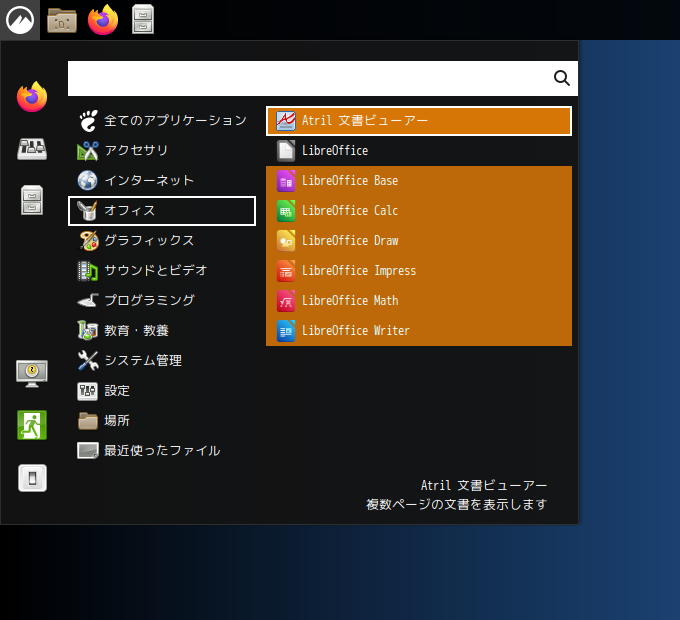Click the orange Impress presentation icon

click(x=286, y=271)
